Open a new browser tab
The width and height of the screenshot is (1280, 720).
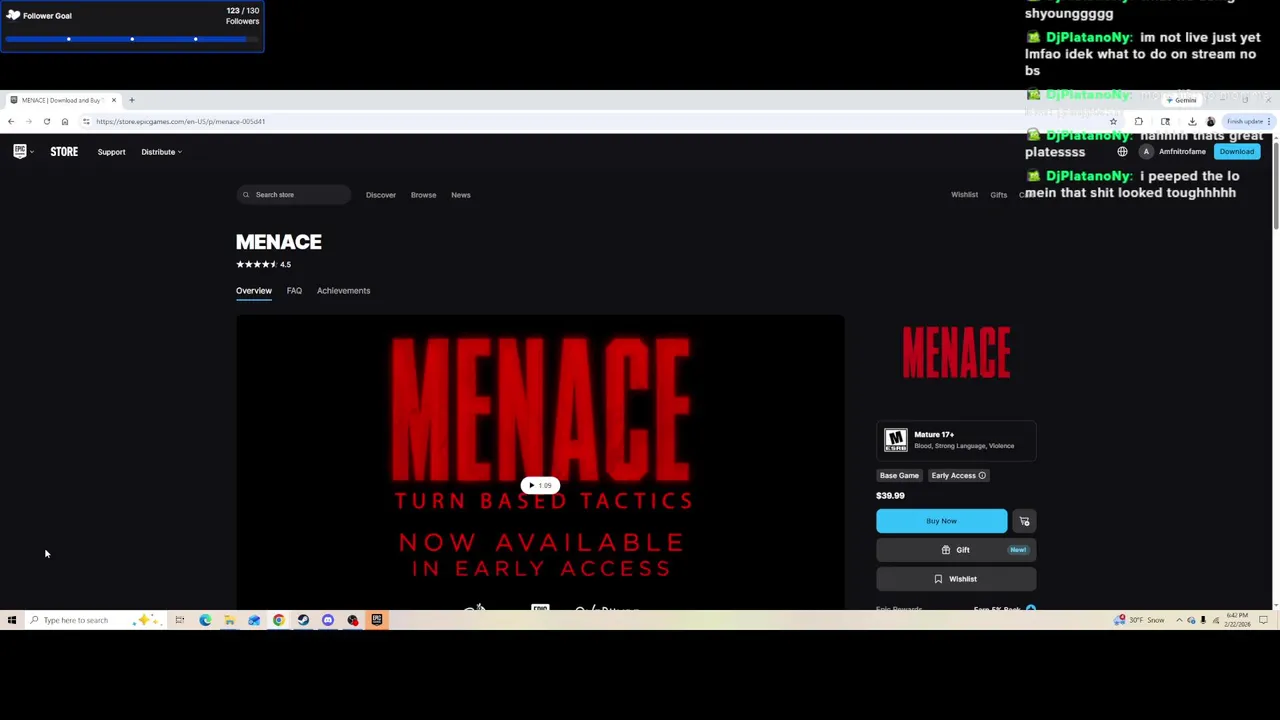tap(131, 100)
